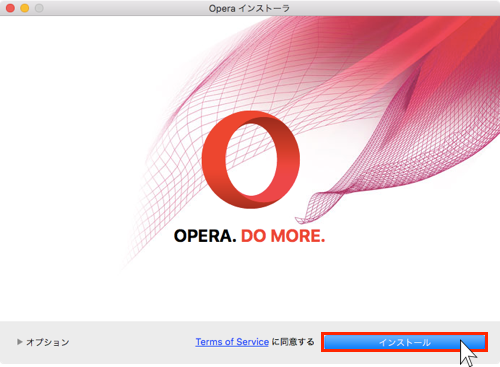Expand the オプション disclosure triangle
500x367 pixels.
point(20,342)
